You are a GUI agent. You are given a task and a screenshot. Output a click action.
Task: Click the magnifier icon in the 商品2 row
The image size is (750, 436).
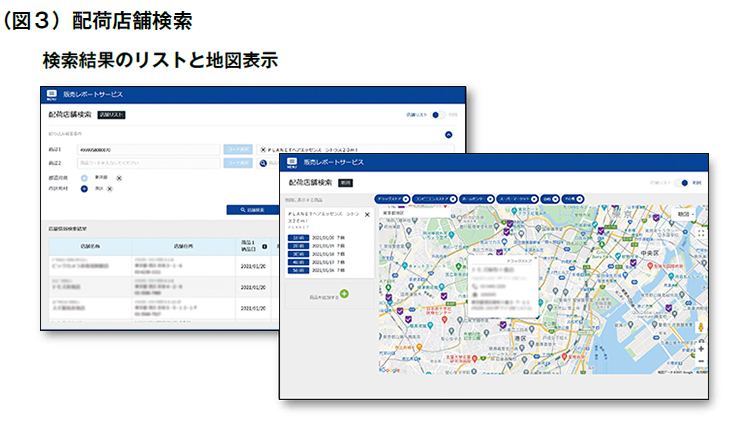point(263,164)
